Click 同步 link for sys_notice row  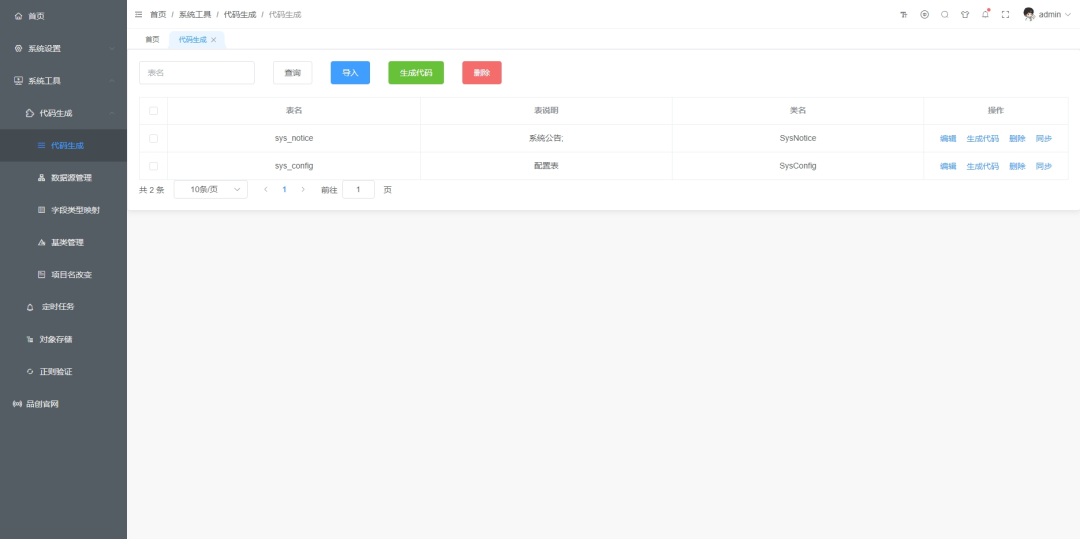1043,138
